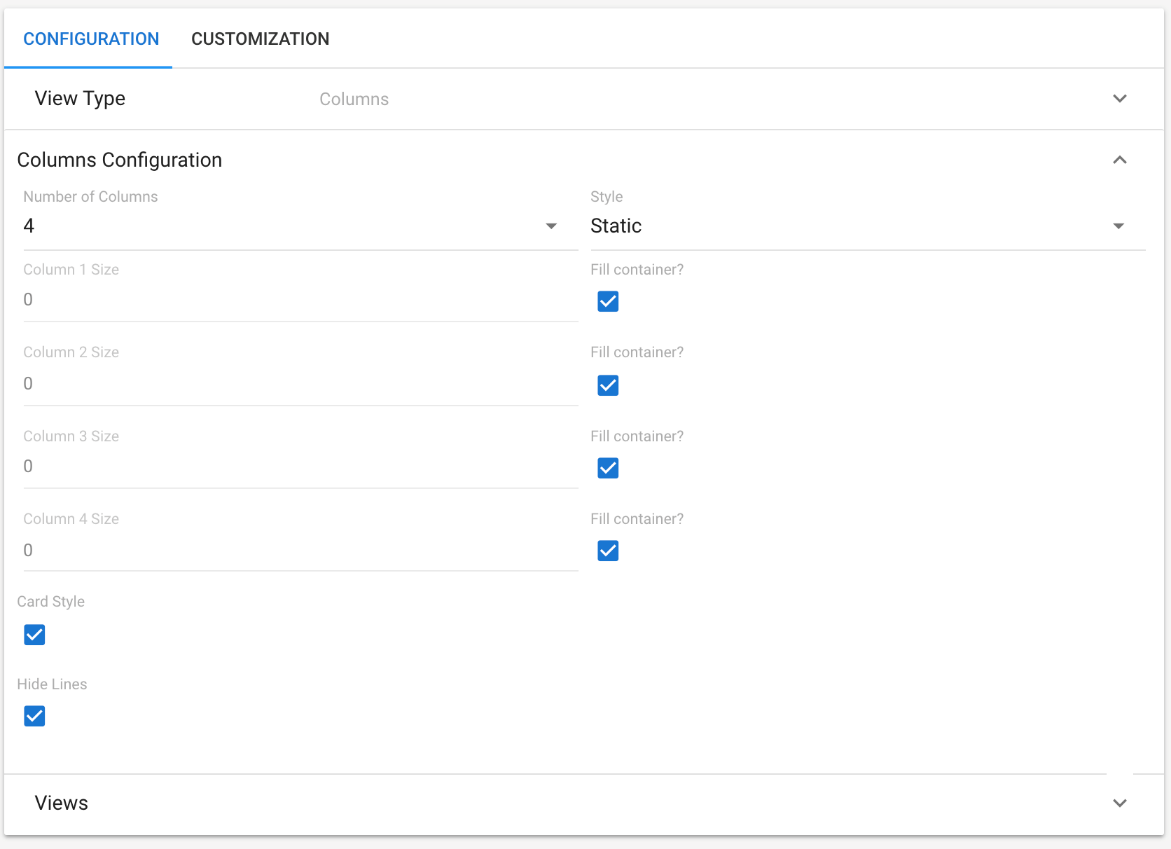Uncheck Fill container for Column 1
Image resolution: width=1171 pixels, height=849 pixels.
tap(608, 302)
